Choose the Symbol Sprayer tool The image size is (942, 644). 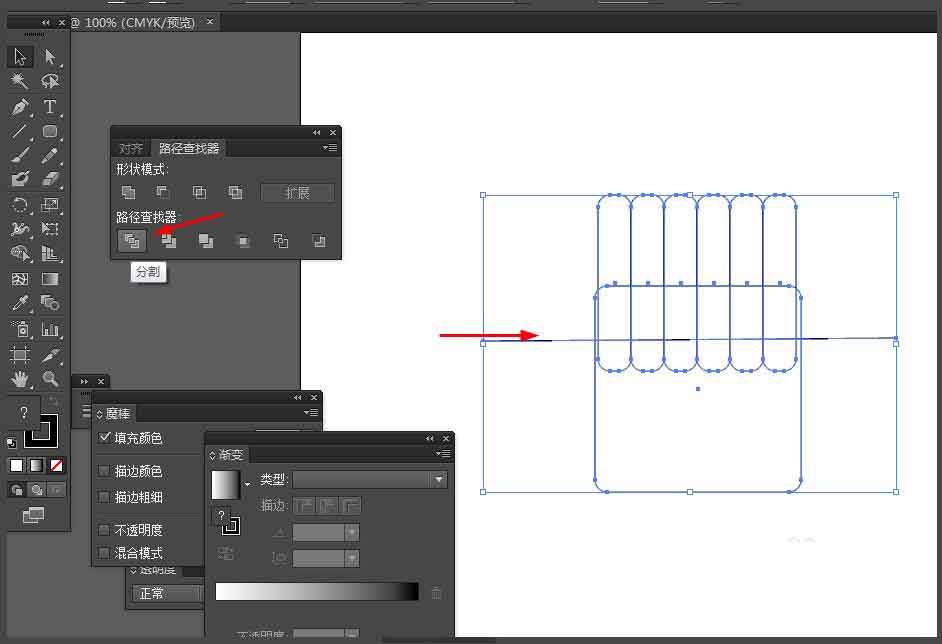[x=20, y=329]
